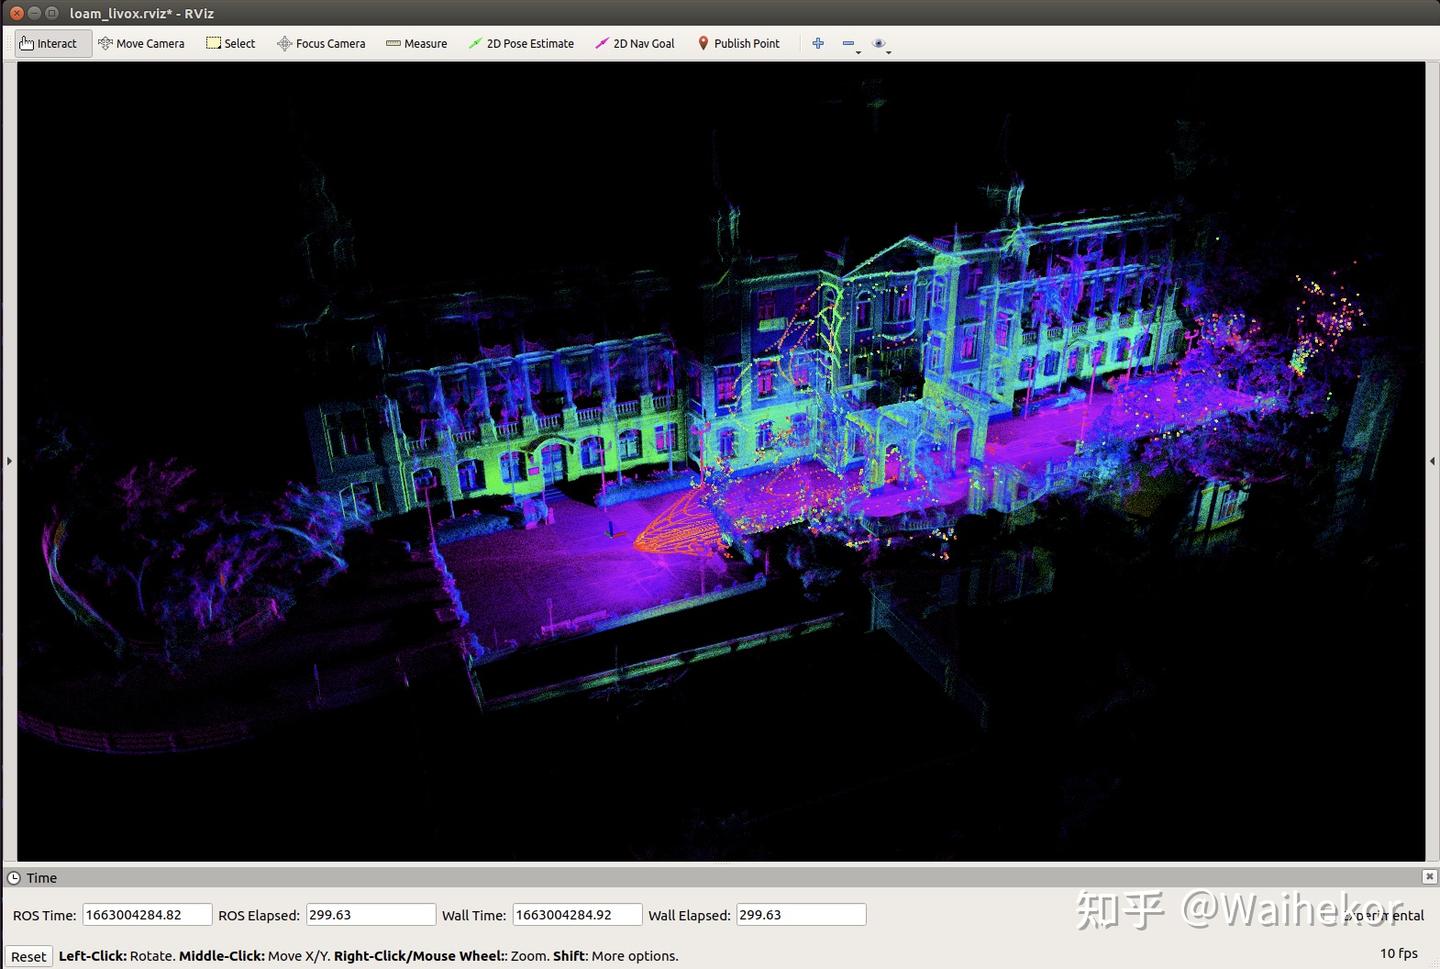This screenshot has width=1440, height=969.
Task: Open the eye view options dropdown
Action: pos(880,44)
